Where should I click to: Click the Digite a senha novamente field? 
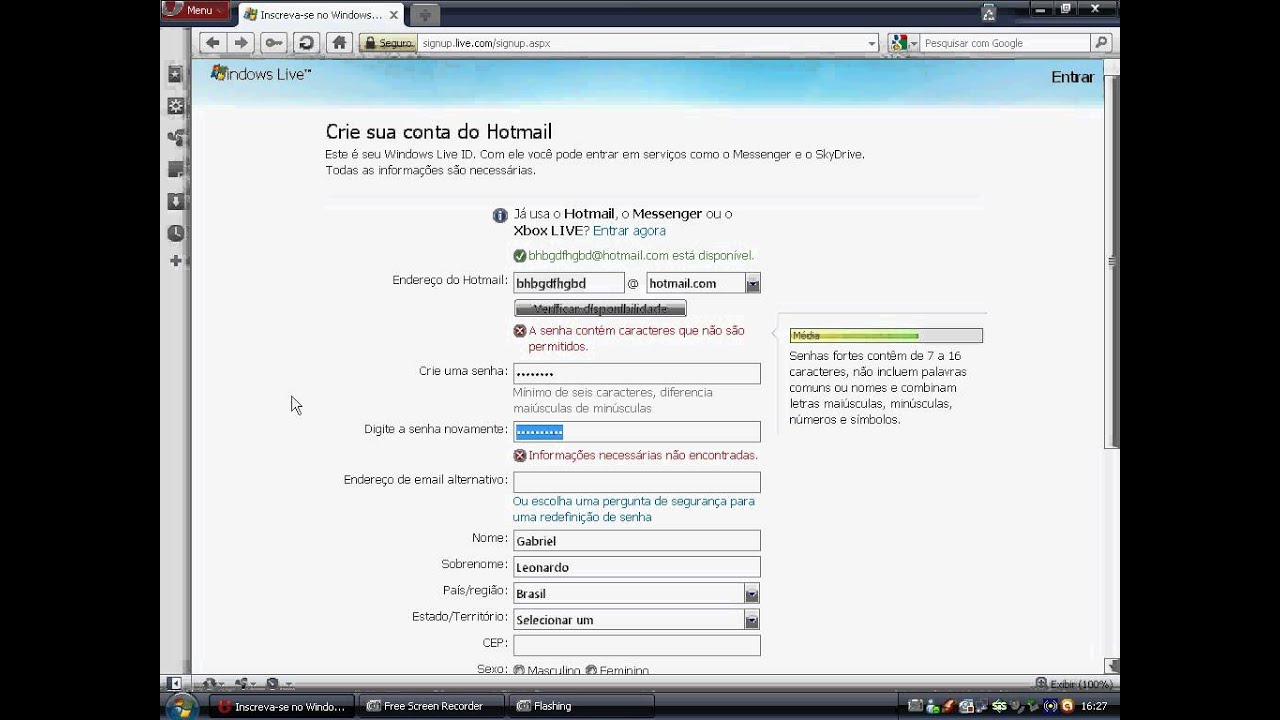637,432
